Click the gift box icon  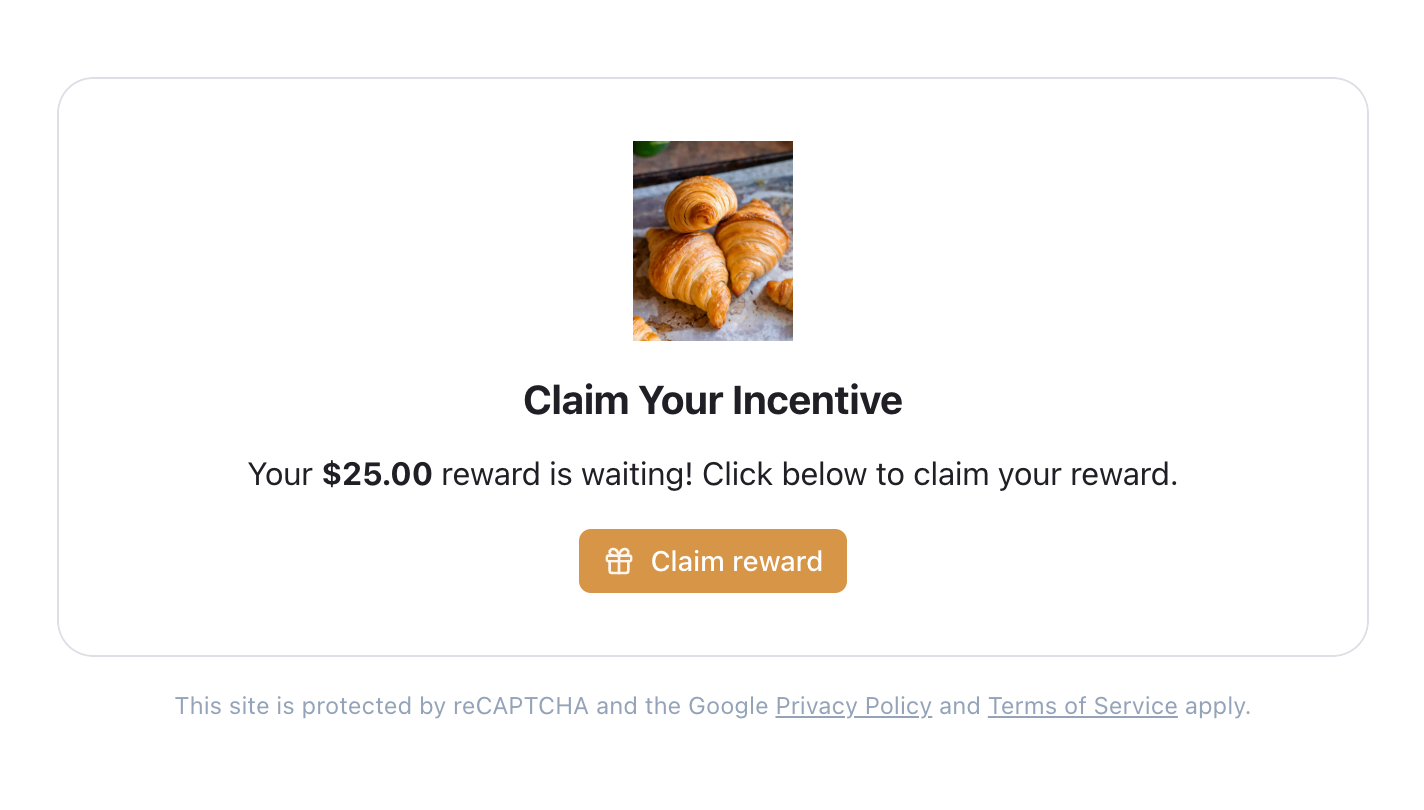coord(619,561)
